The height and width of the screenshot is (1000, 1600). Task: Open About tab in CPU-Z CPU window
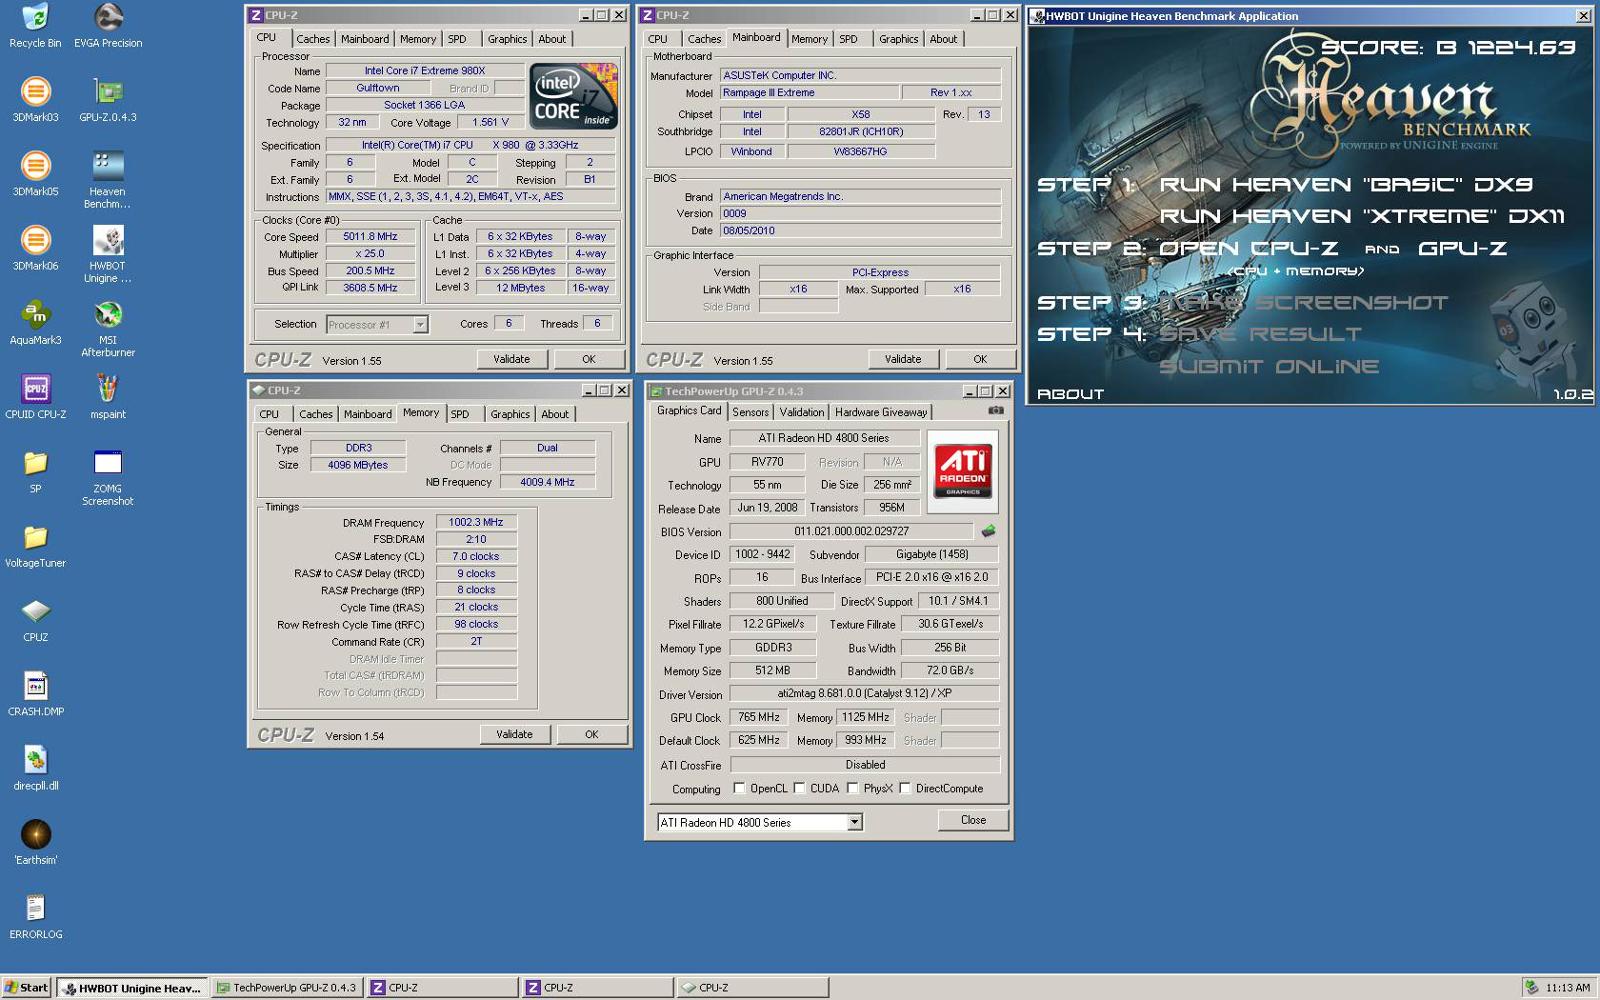[x=552, y=39]
